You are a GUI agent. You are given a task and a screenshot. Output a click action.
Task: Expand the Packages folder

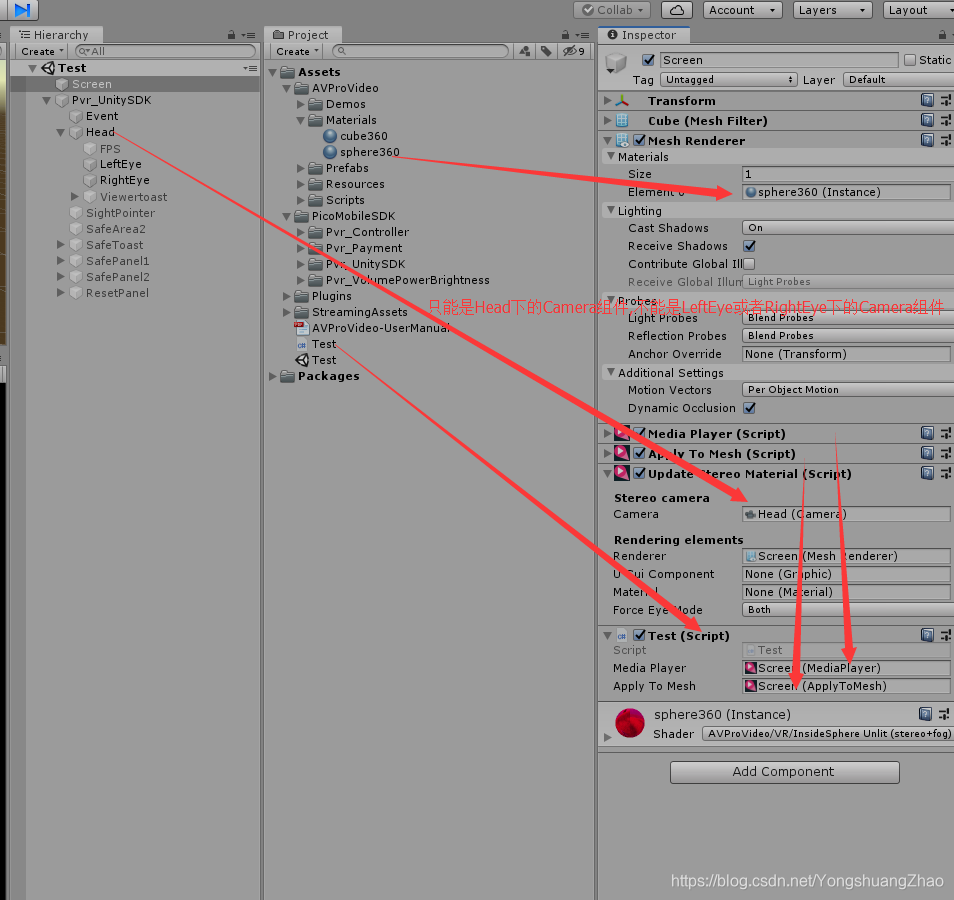[273, 376]
